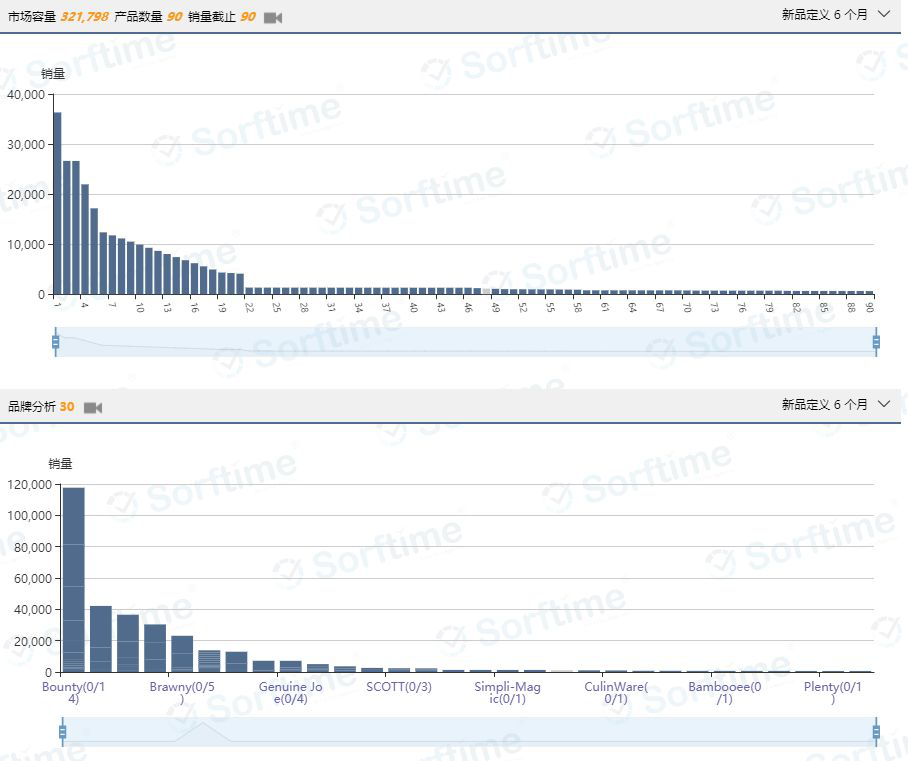
Task: Expand 新品定义 chevron in the 市场容量 header
Action: 883,14
